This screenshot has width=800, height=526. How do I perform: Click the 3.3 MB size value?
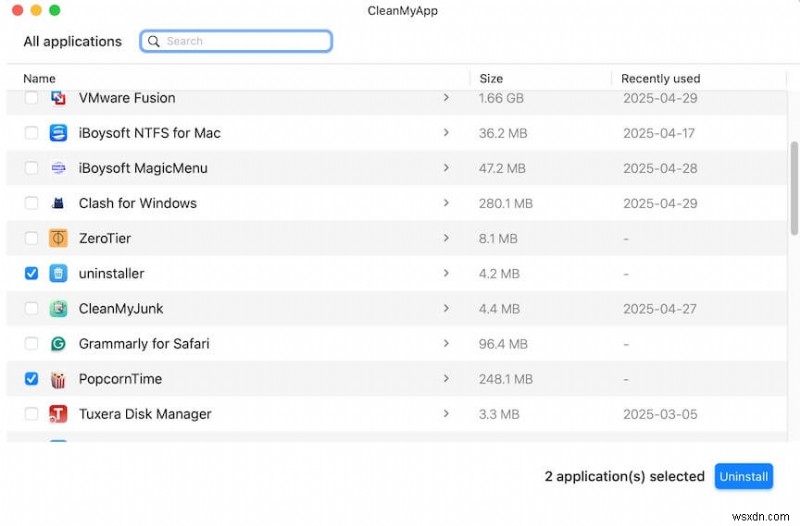click(x=499, y=414)
